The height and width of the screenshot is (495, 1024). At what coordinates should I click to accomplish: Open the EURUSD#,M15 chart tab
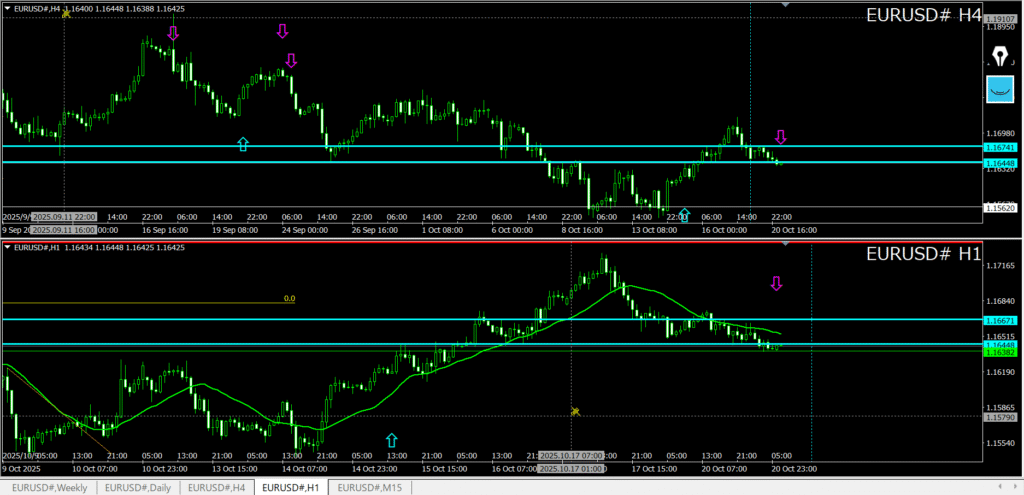pos(371,487)
